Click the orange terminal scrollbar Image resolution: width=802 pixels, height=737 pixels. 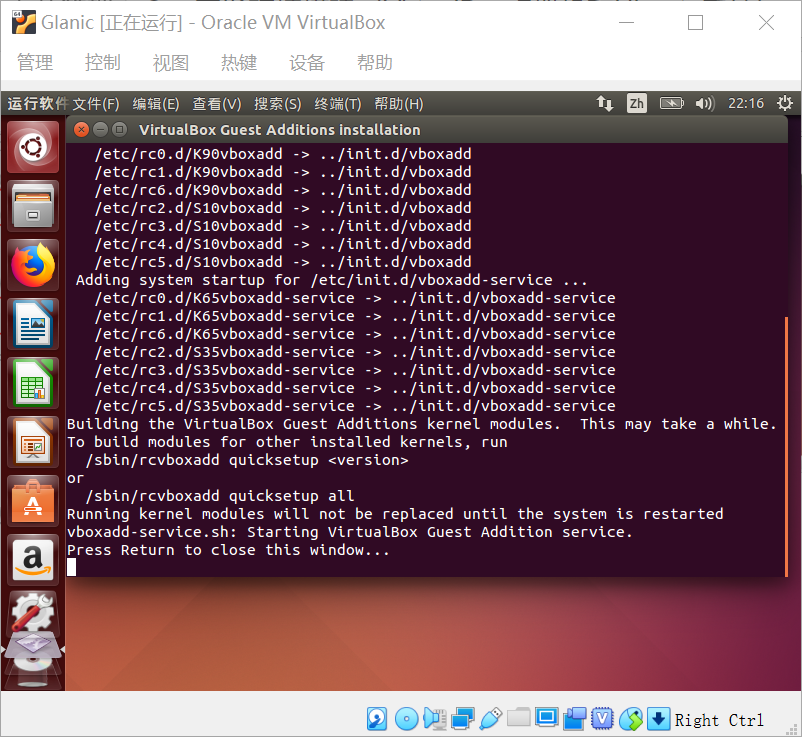(786, 446)
